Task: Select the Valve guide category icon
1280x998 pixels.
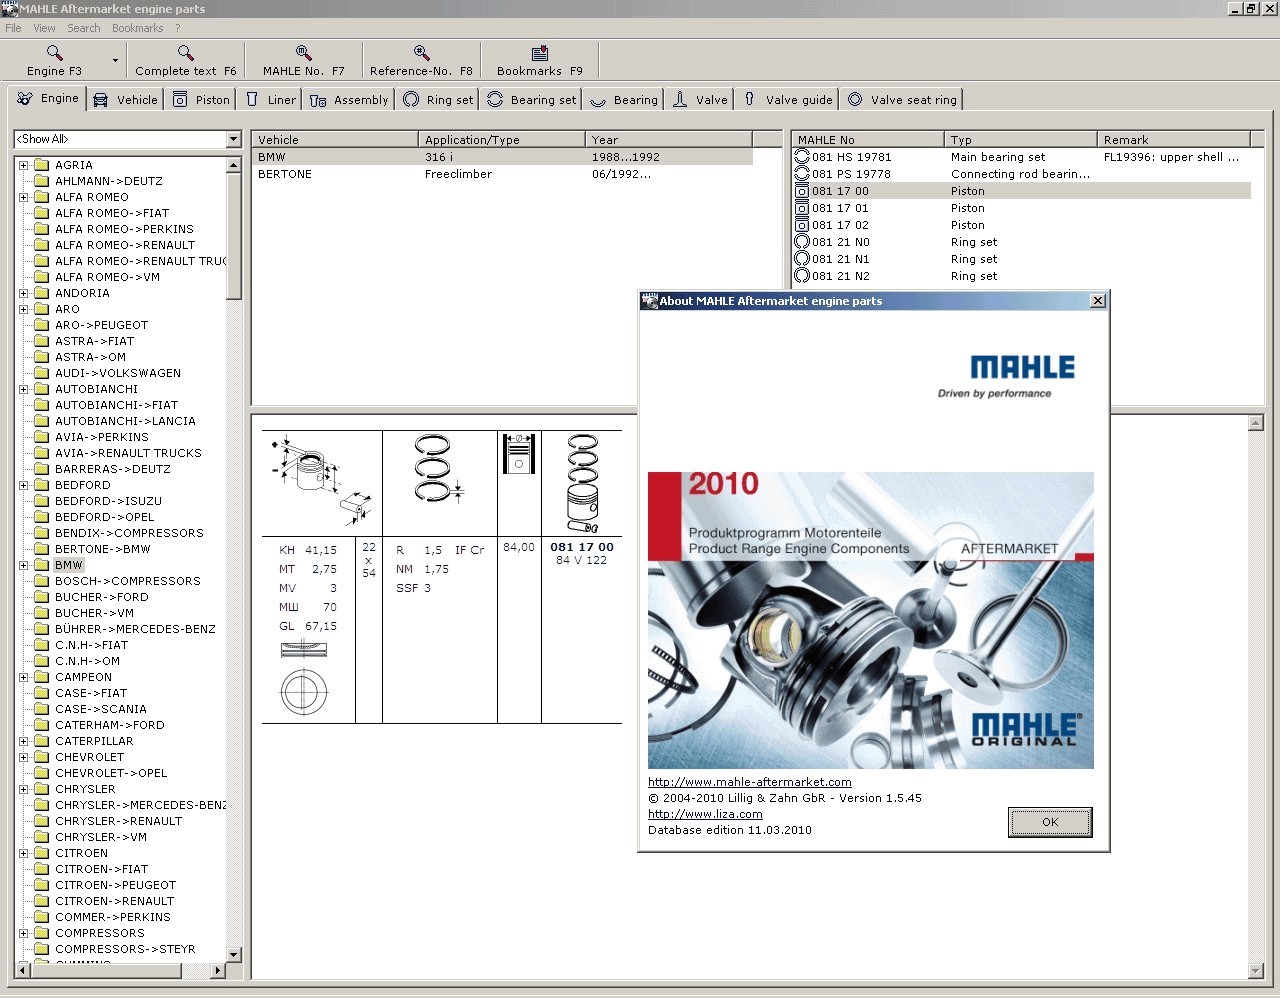Action: [749, 99]
